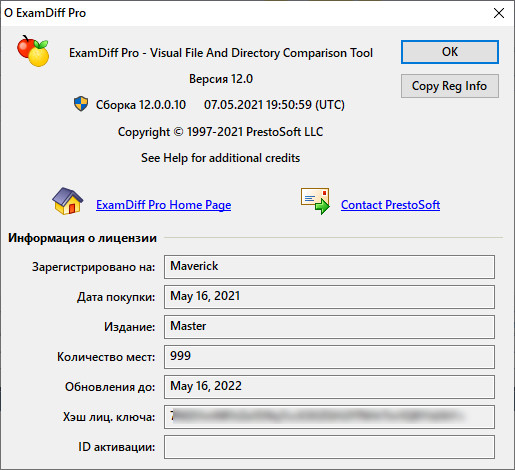Click the О ExamDiff Pro title bar text
The height and width of the screenshot is (470, 515).
(45, 13)
